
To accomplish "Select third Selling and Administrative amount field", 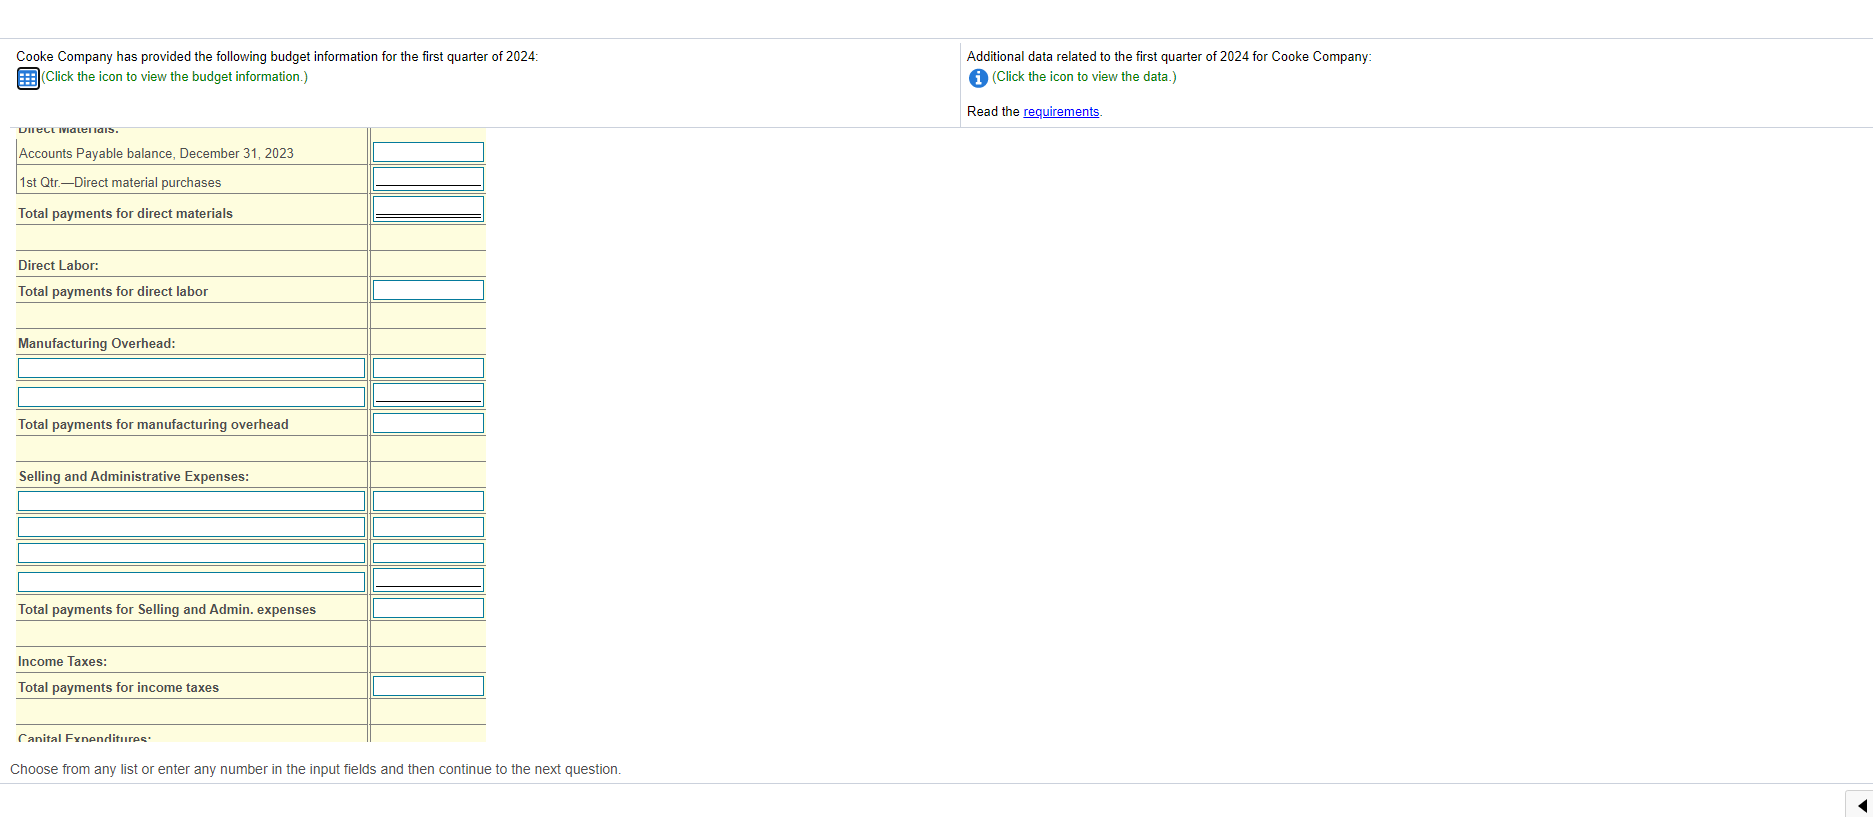I will (428, 553).
